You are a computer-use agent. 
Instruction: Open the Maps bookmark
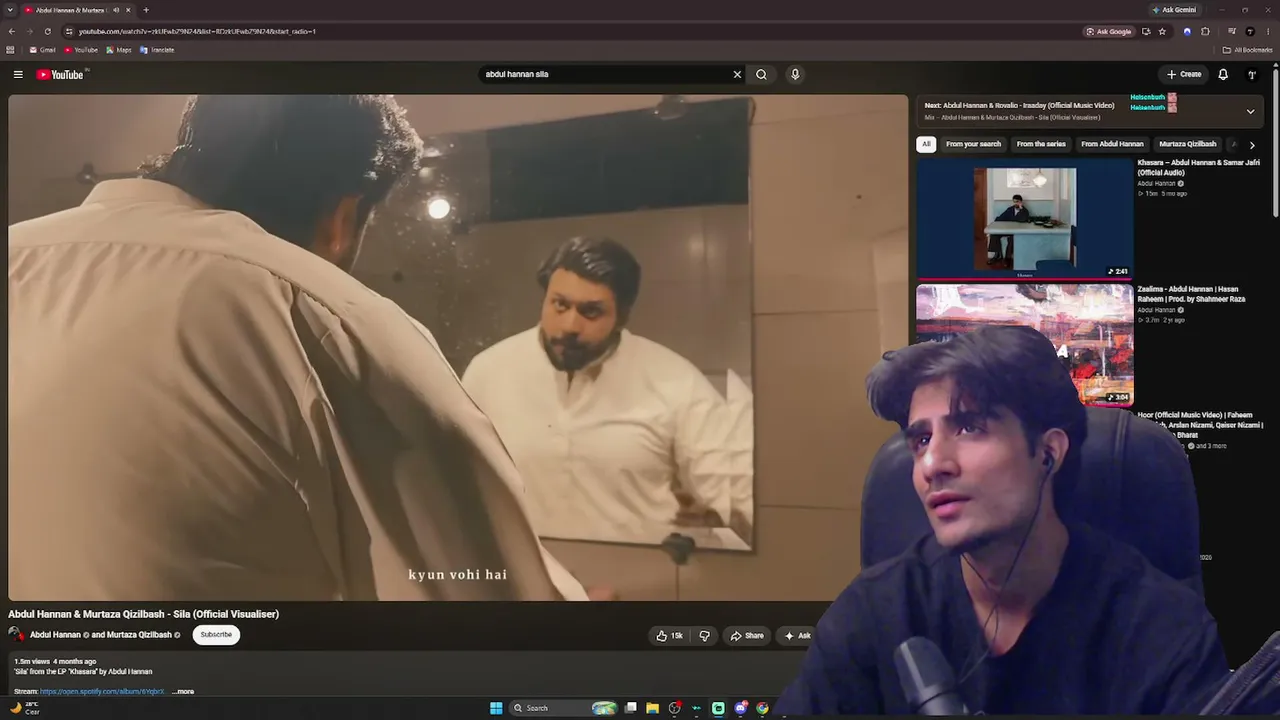click(119, 50)
